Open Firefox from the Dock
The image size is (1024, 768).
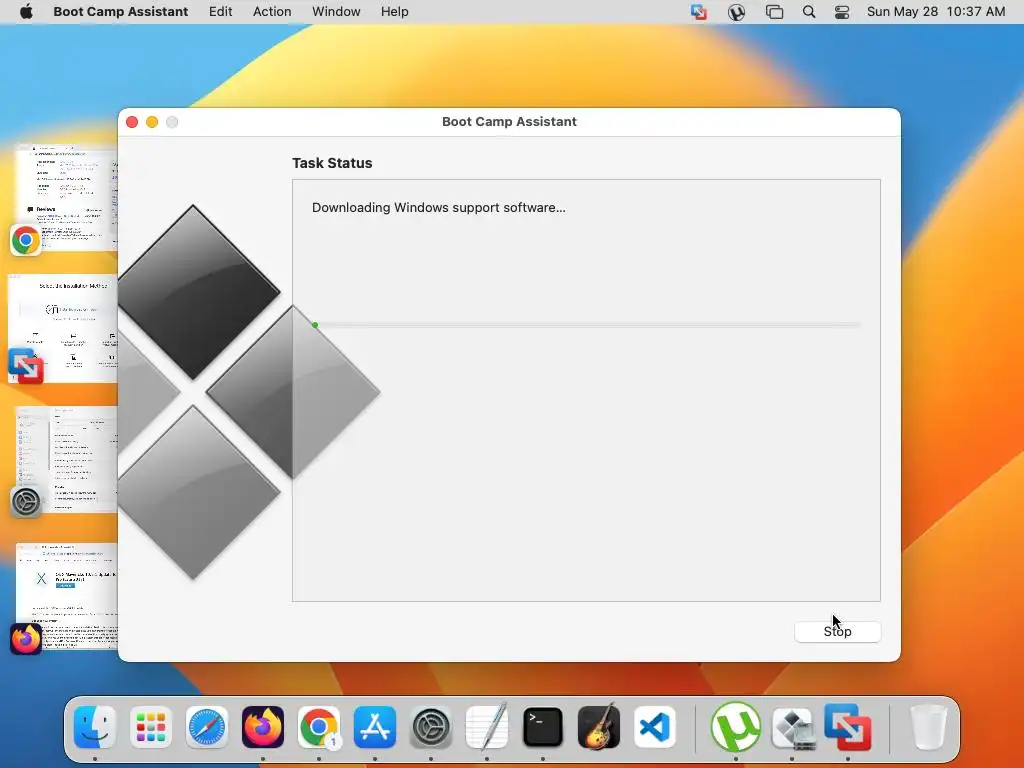[263, 727]
